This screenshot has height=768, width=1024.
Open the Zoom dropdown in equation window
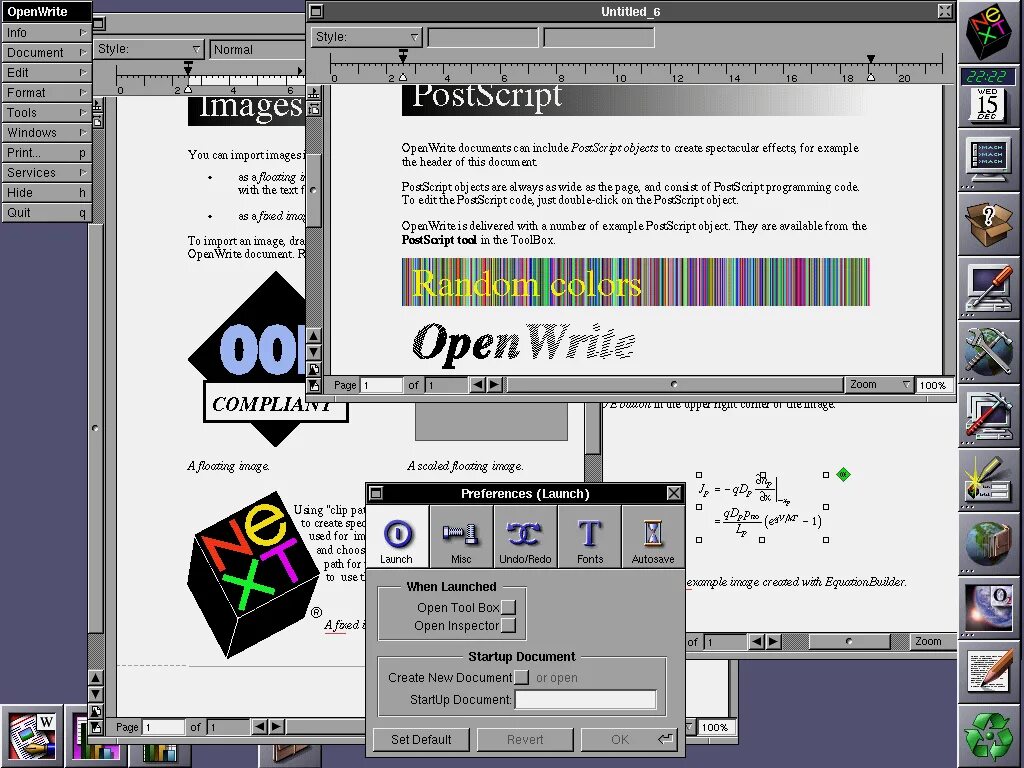tap(933, 641)
